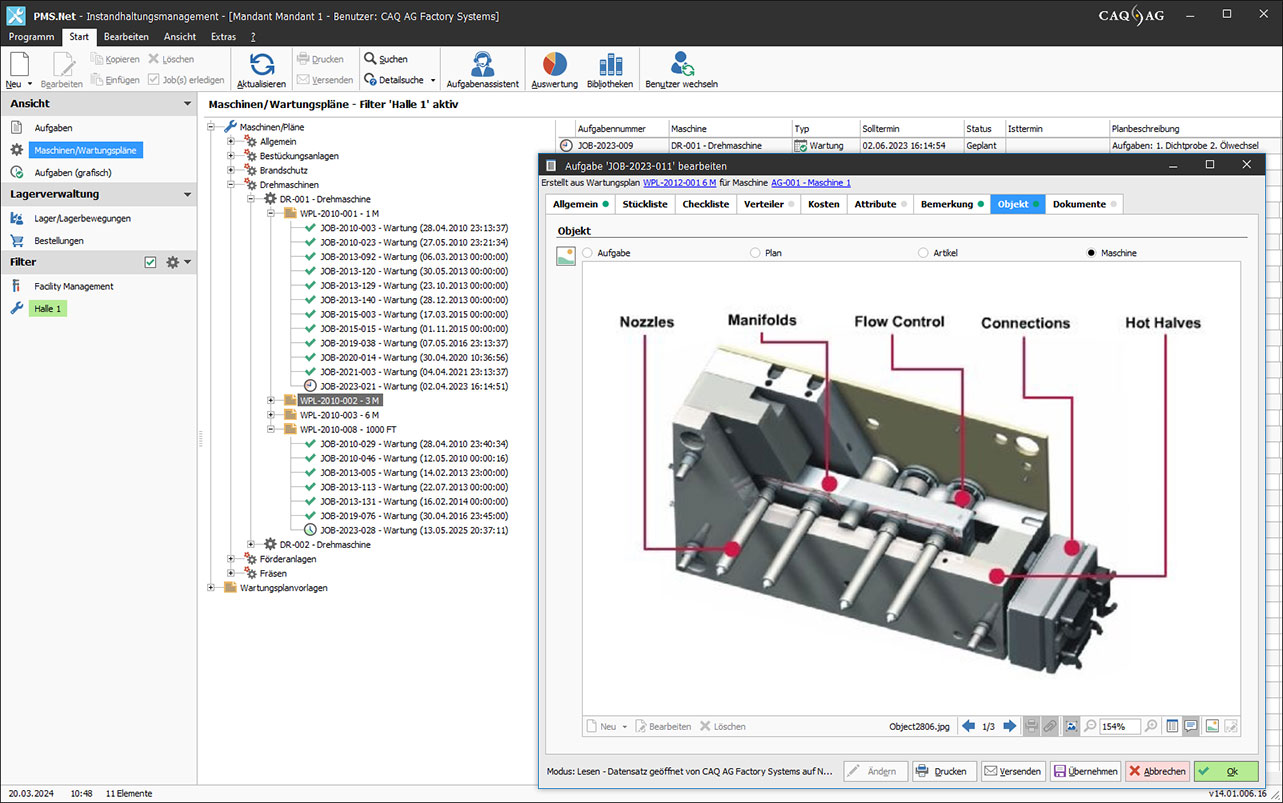Click the Abbrechen button

click(1157, 771)
